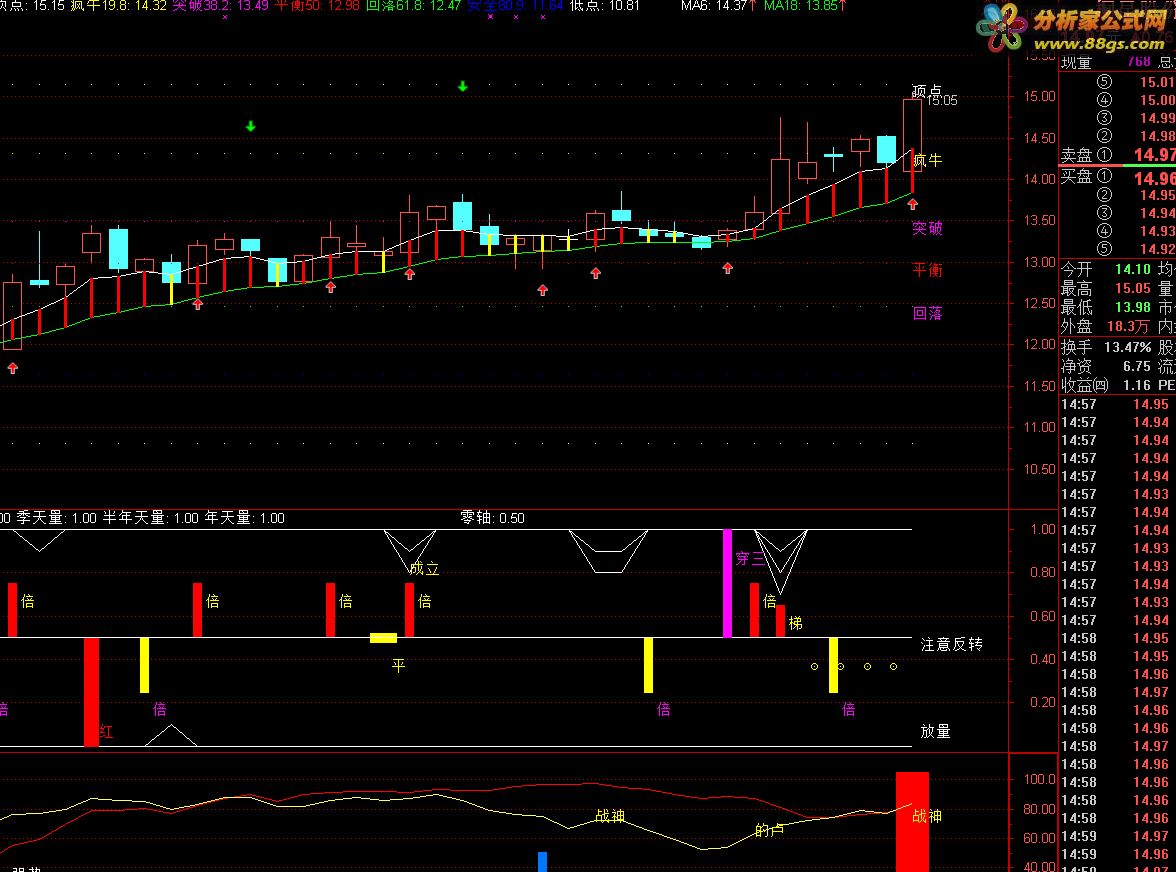Click the 100.0 bottom indicator axis label
1176x872 pixels.
tap(1040, 780)
